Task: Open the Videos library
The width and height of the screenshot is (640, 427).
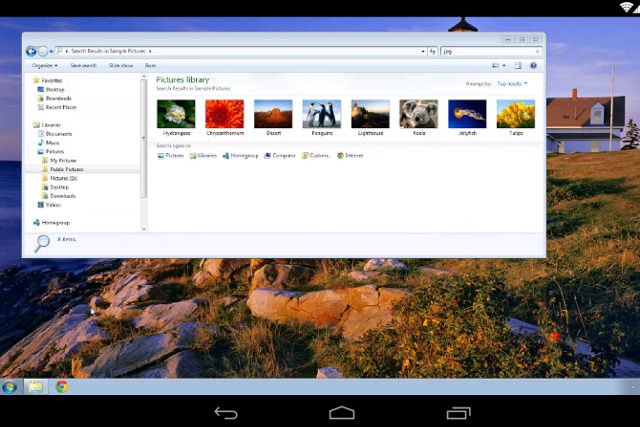Action: click(x=49, y=205)
